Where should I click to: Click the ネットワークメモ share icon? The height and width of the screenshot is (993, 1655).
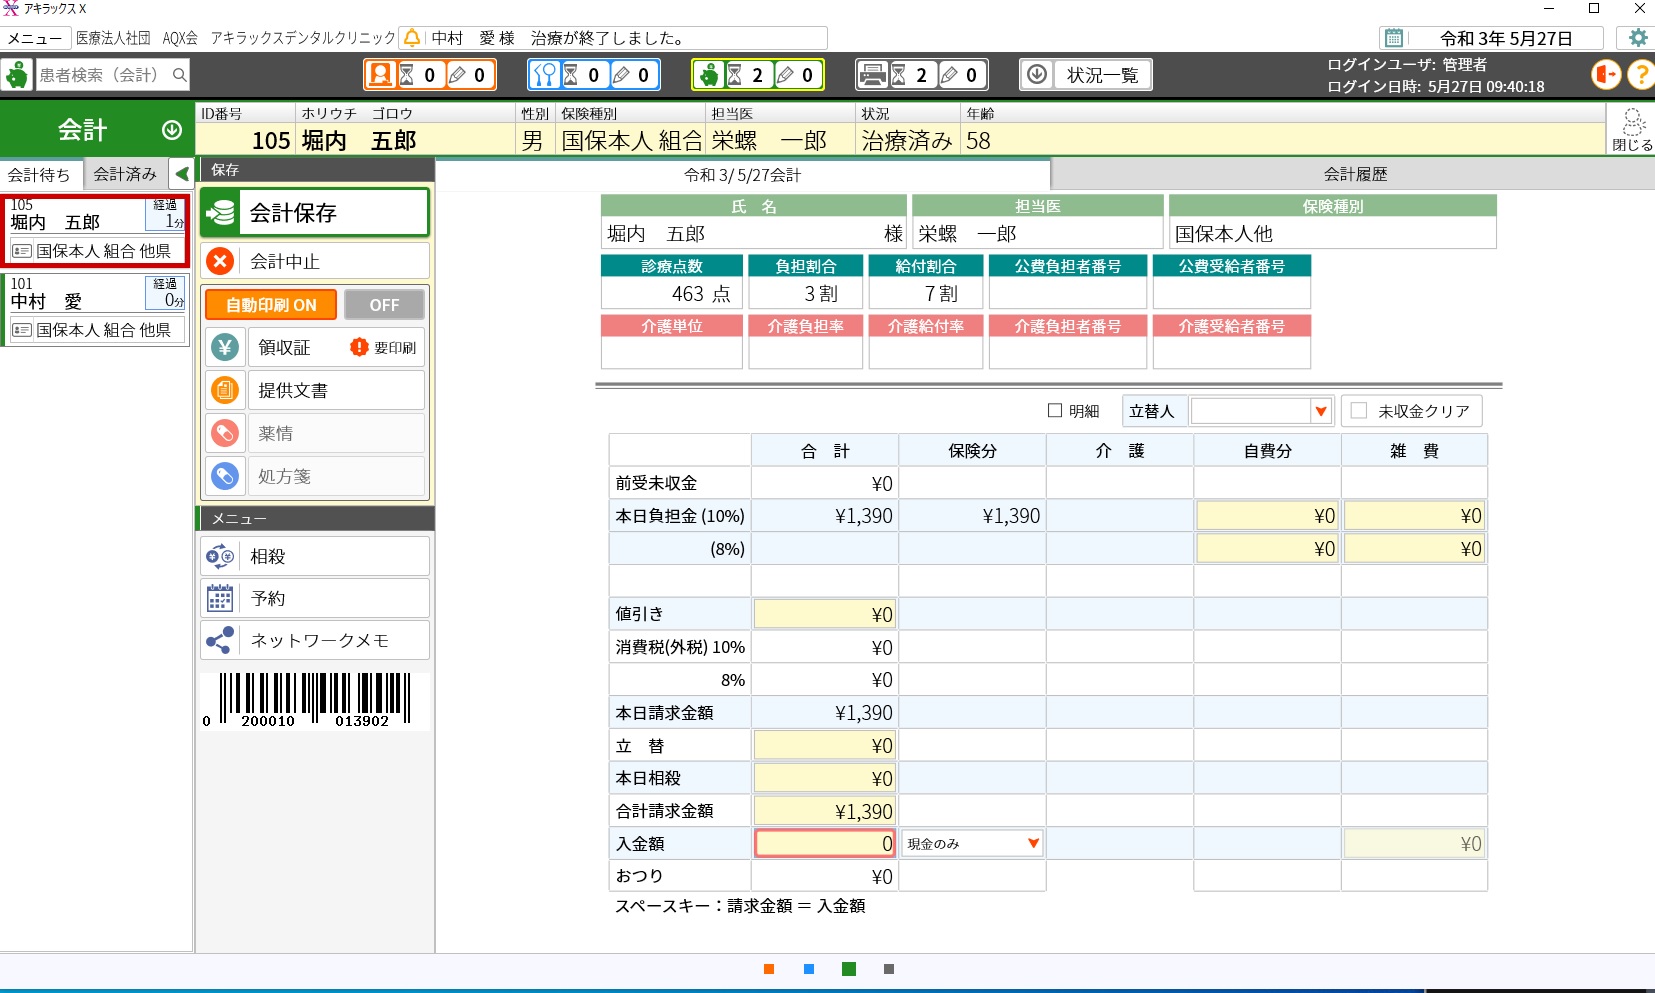(220, 640)
